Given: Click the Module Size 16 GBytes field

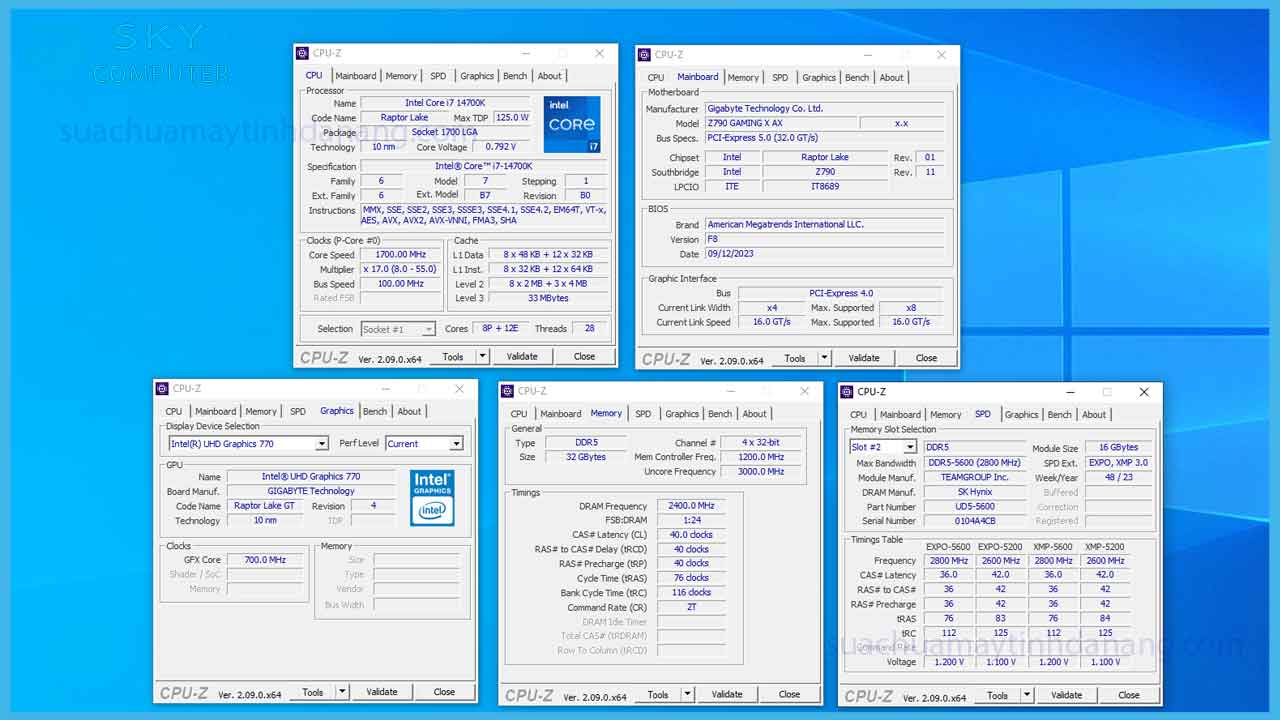Looking at the screenshot, I should (x=1119, y=448).
